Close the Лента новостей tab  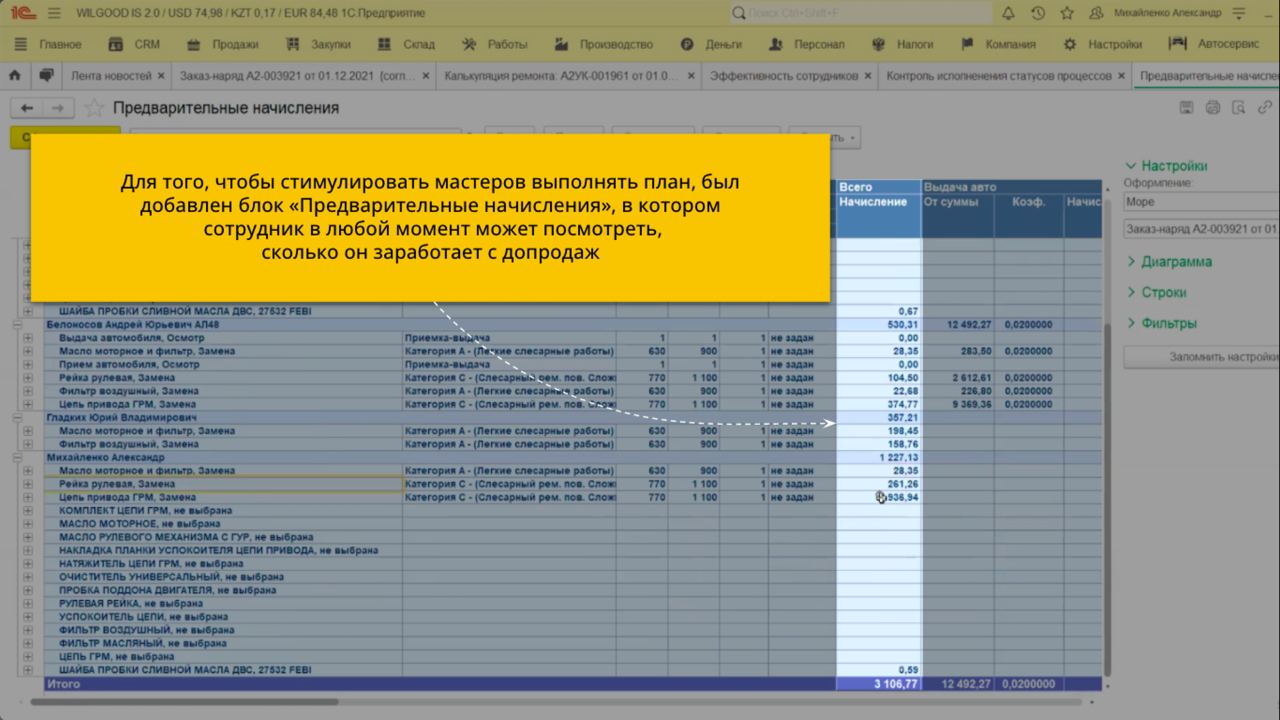coord(160,76)
